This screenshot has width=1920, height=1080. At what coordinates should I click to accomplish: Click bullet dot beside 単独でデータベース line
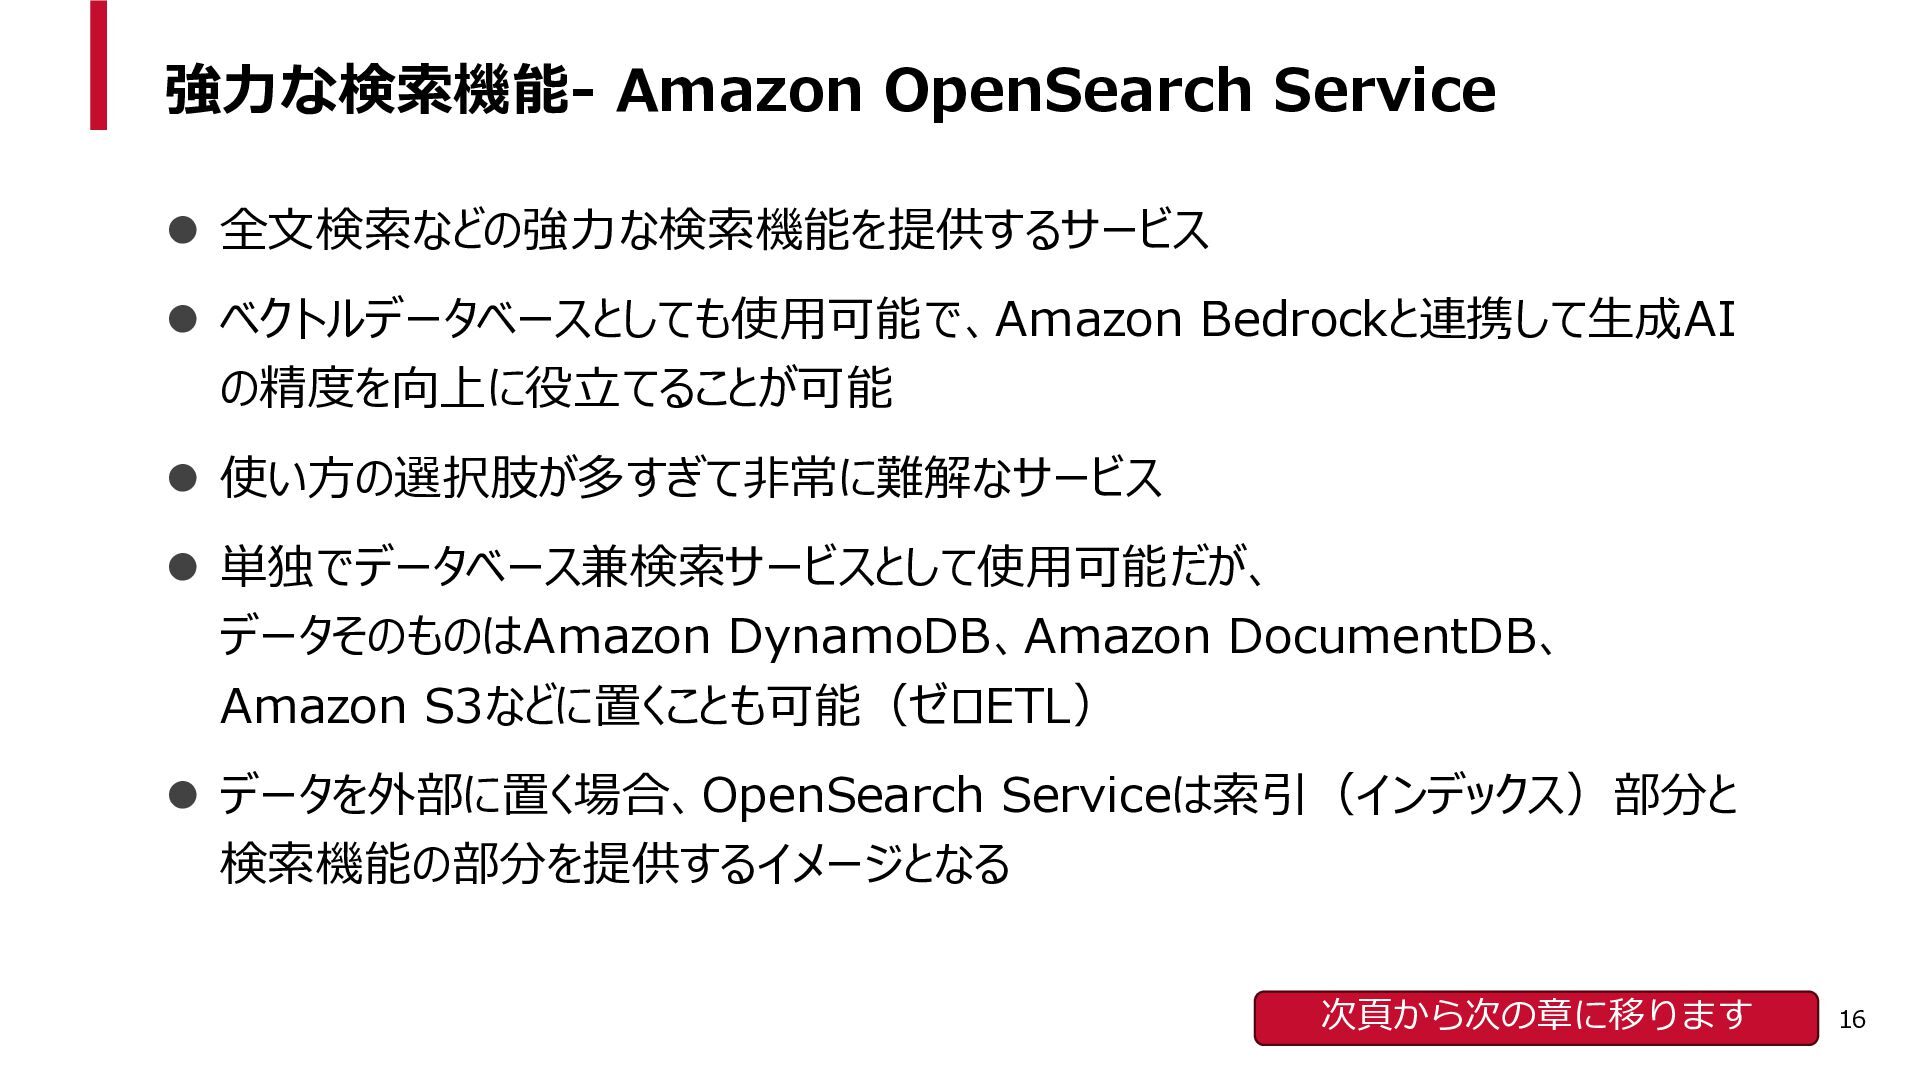click(x=181, y=568)
